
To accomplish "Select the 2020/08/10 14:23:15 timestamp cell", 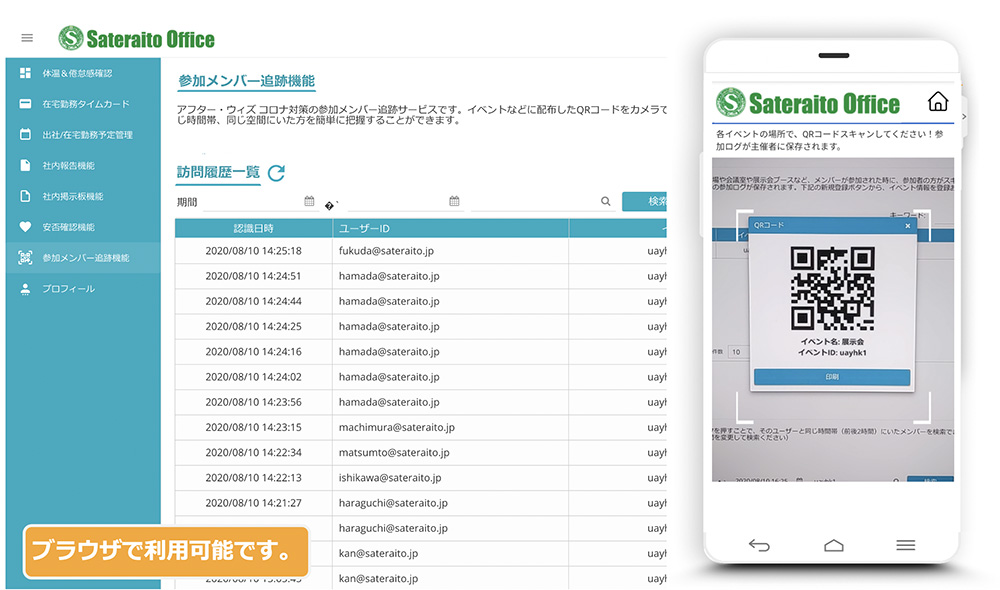I will pyautogui.click(x=254, y=427).
